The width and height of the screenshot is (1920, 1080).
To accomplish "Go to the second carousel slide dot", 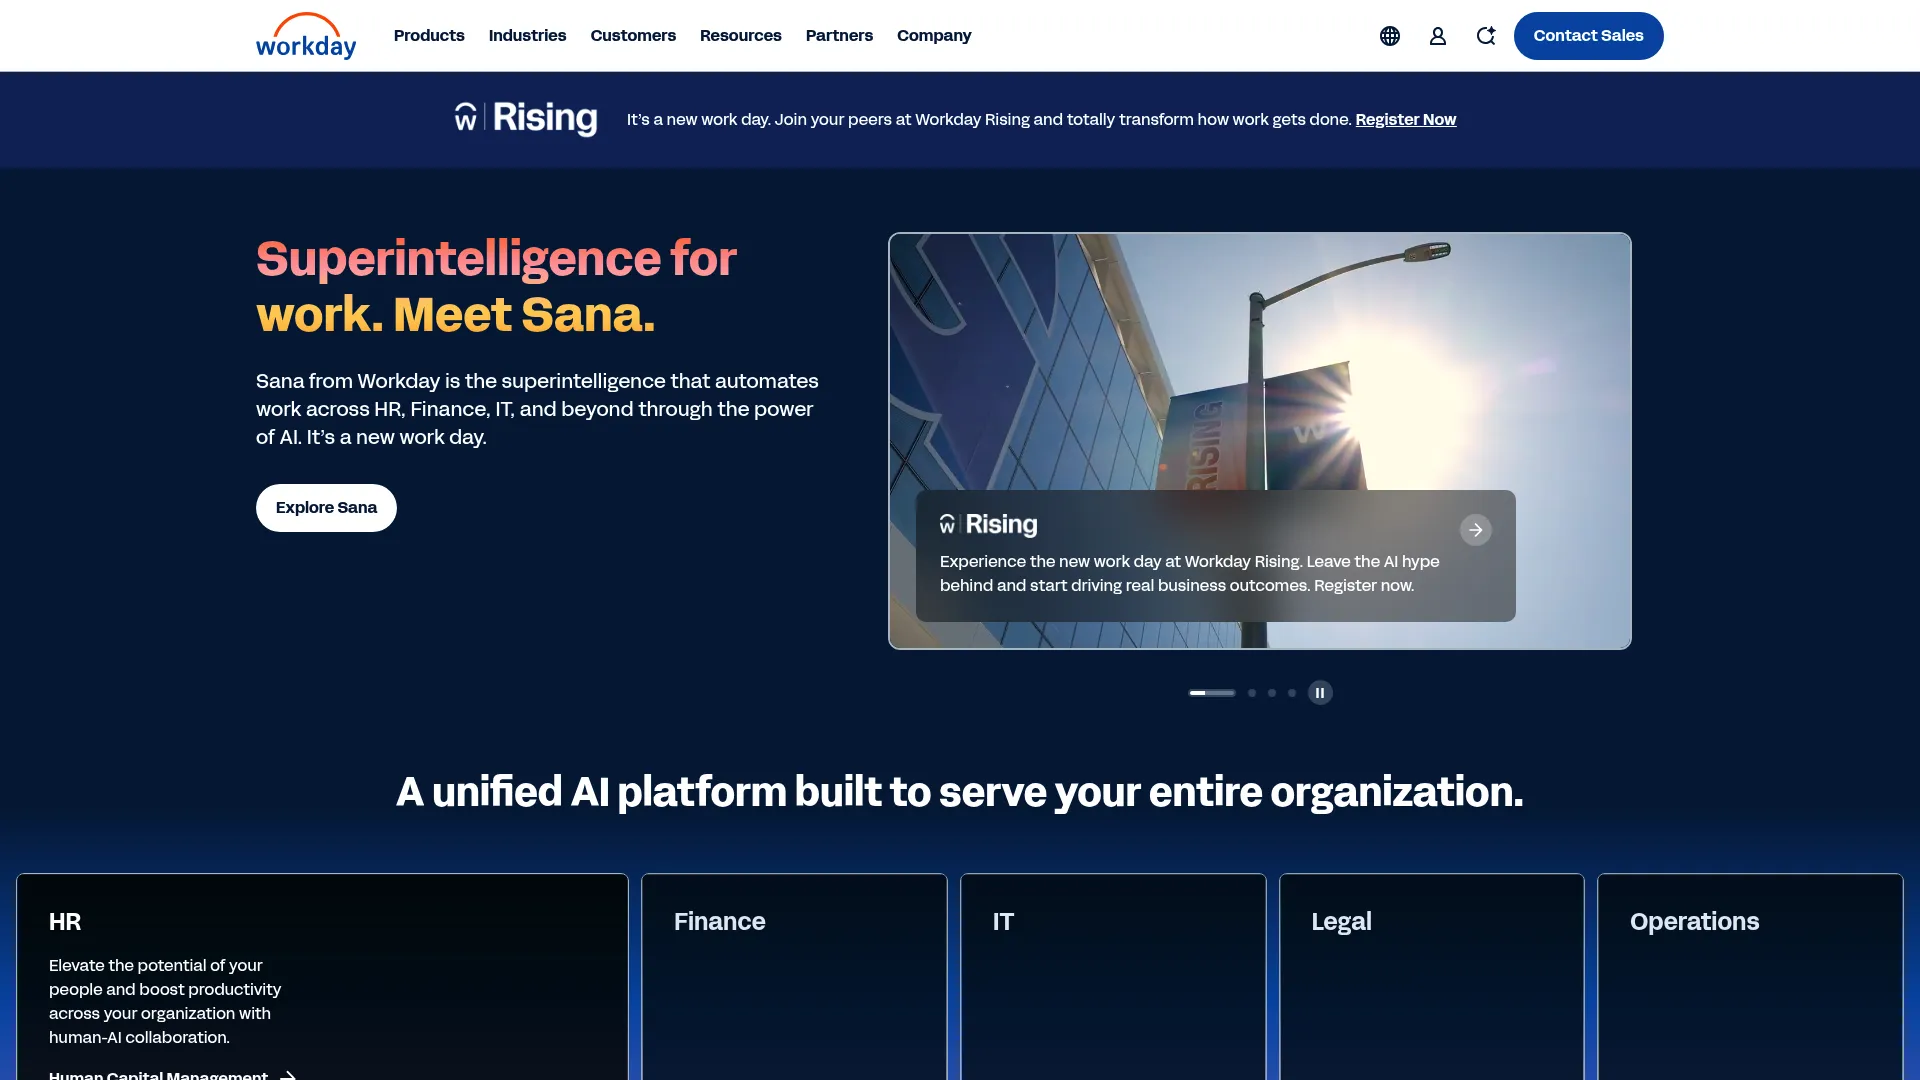I will [x=1252, y=693].
